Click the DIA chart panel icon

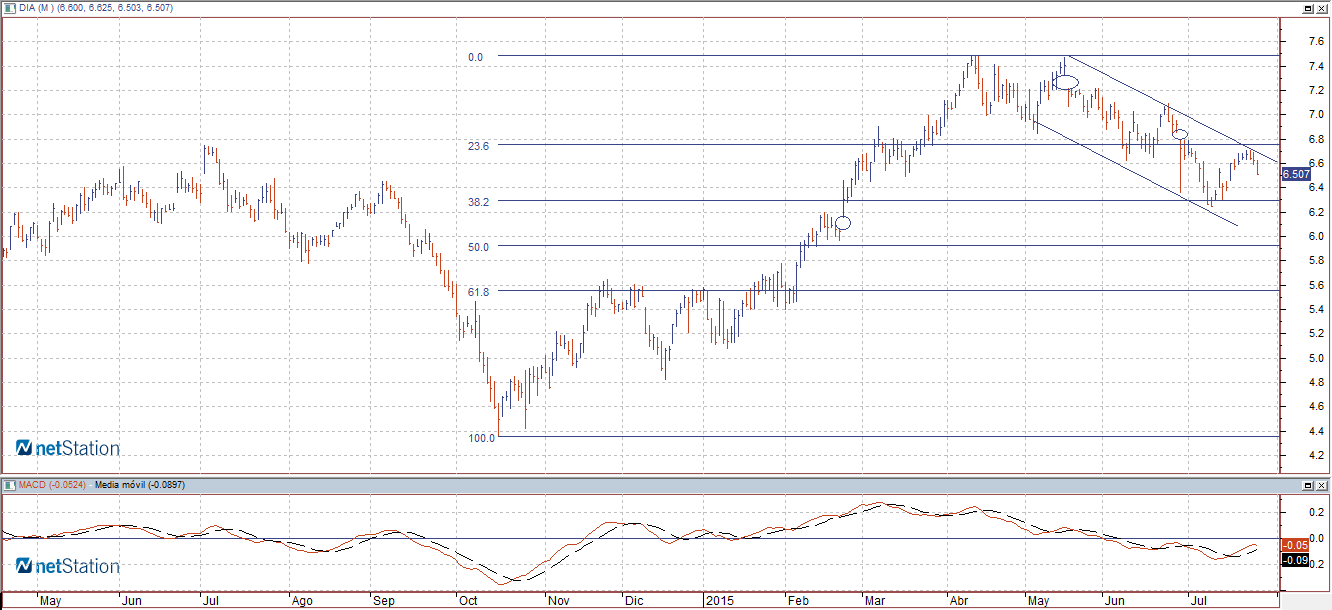[x=9, y=8]
